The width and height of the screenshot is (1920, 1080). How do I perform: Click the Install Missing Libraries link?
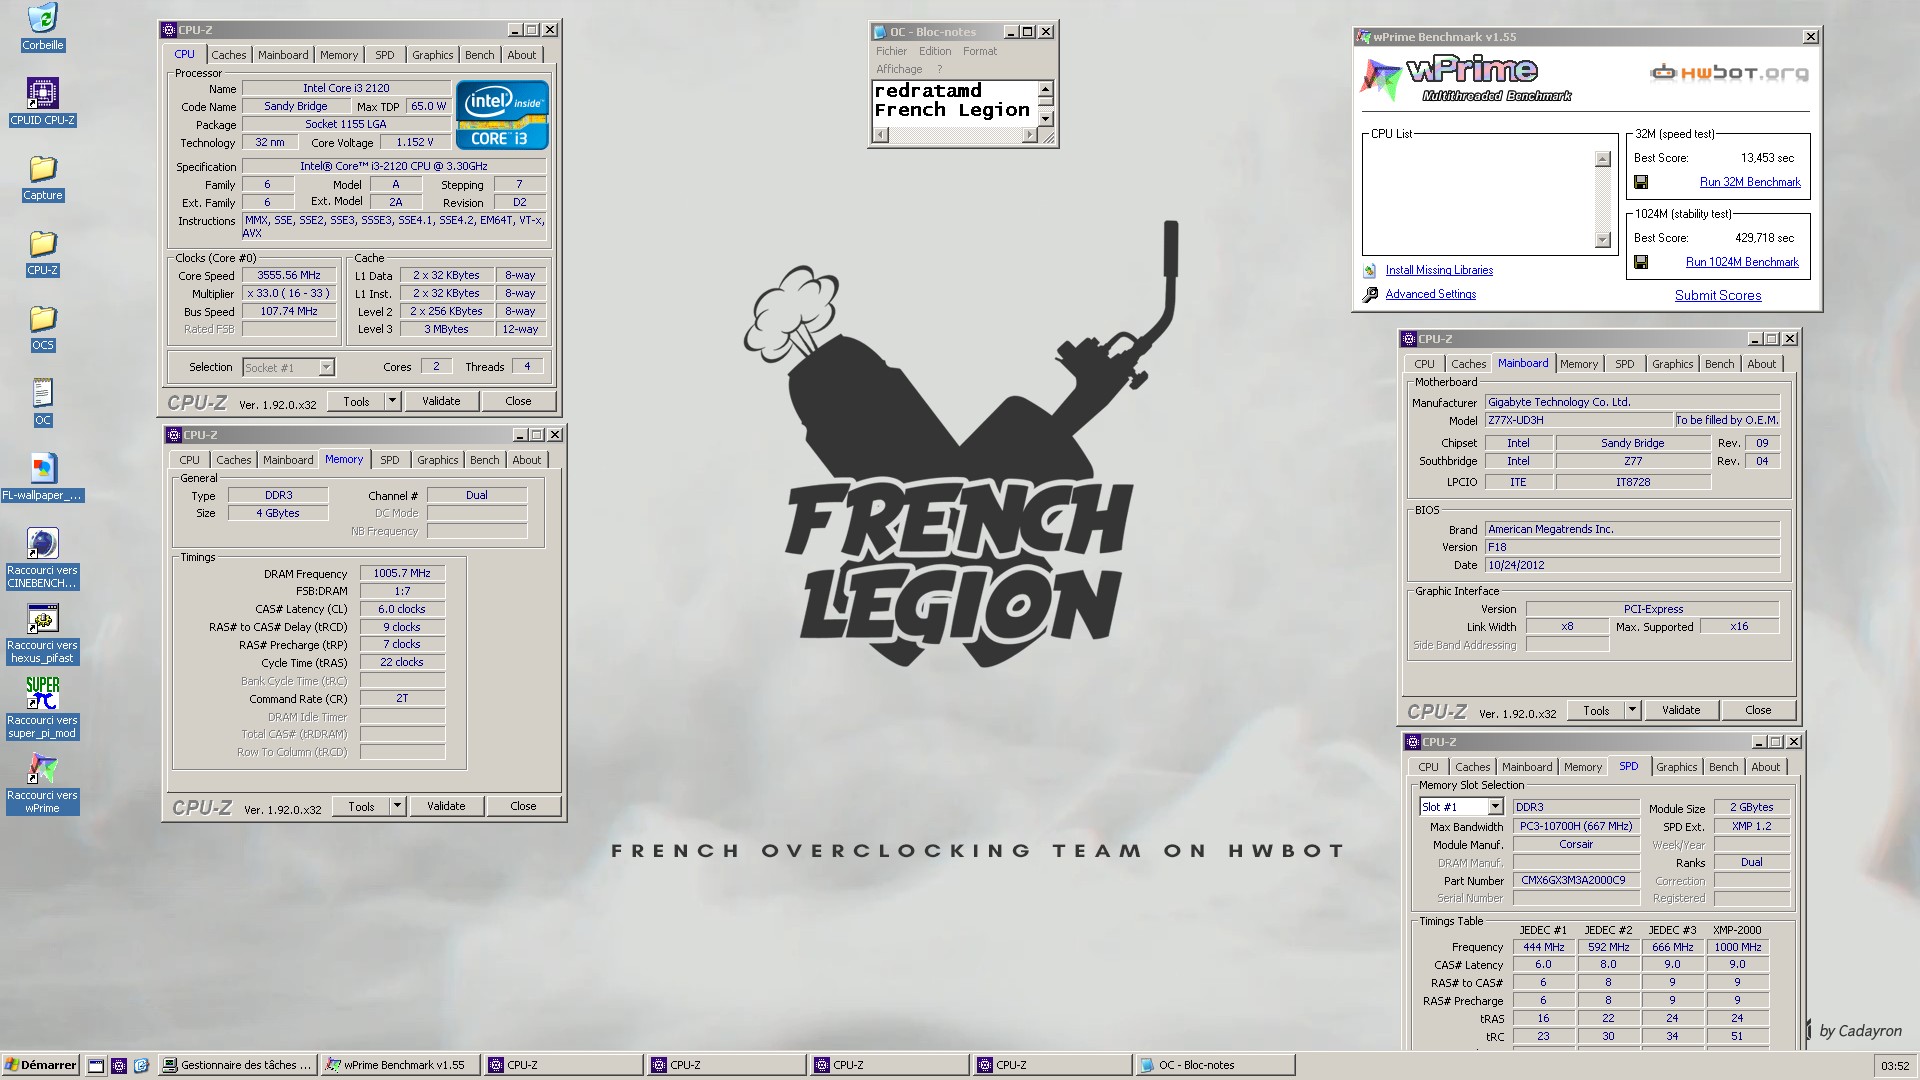[1439, 271]
